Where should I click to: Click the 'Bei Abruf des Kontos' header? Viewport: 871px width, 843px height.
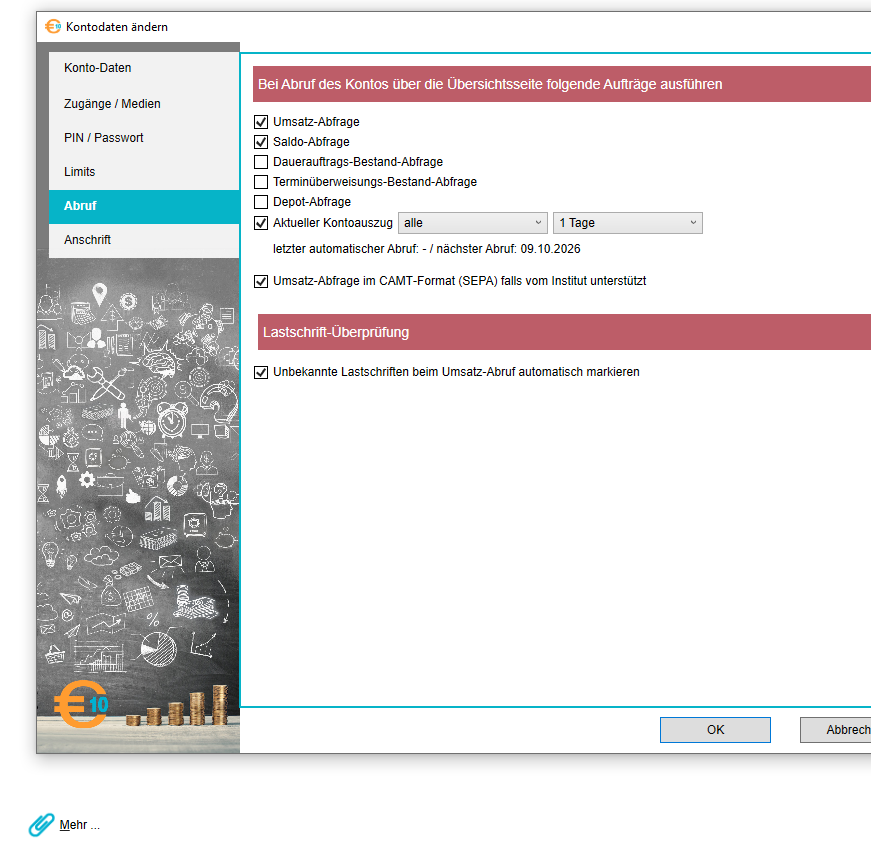coord(562,84)
